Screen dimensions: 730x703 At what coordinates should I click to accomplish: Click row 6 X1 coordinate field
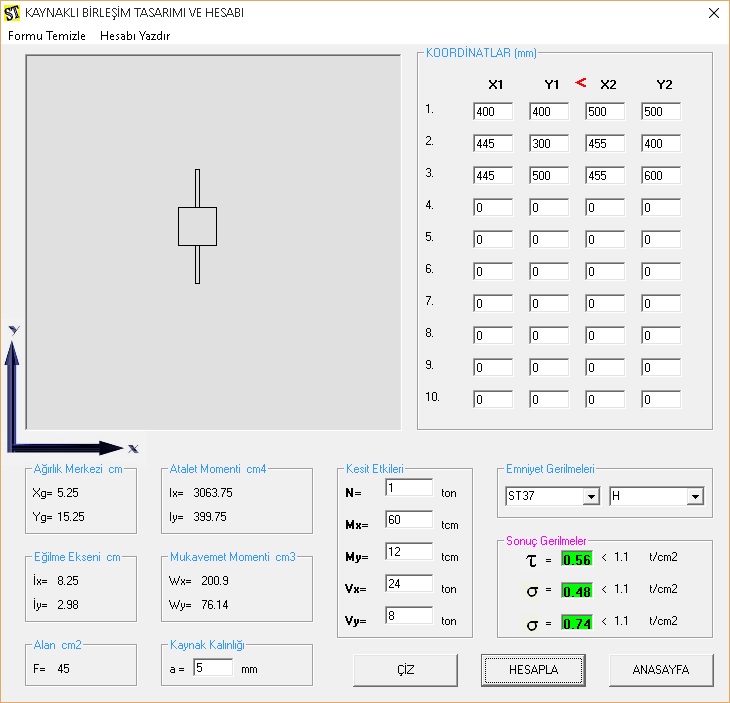click(493, 271)
